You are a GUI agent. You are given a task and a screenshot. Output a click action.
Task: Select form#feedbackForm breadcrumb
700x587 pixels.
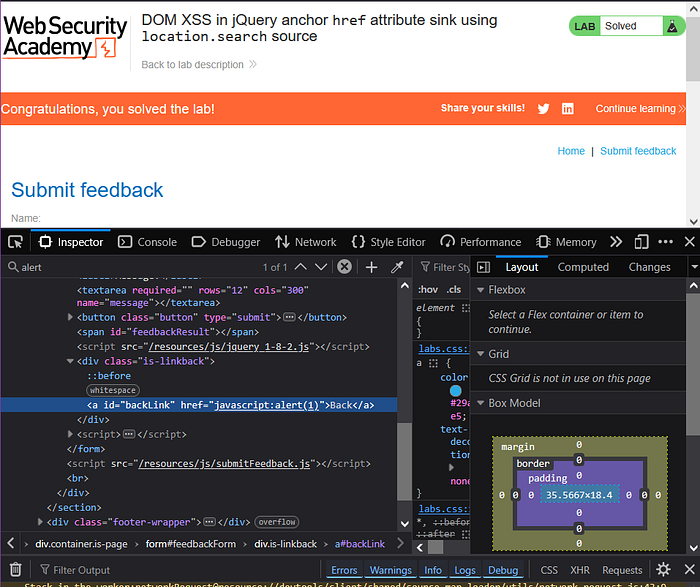coord(191,544)
